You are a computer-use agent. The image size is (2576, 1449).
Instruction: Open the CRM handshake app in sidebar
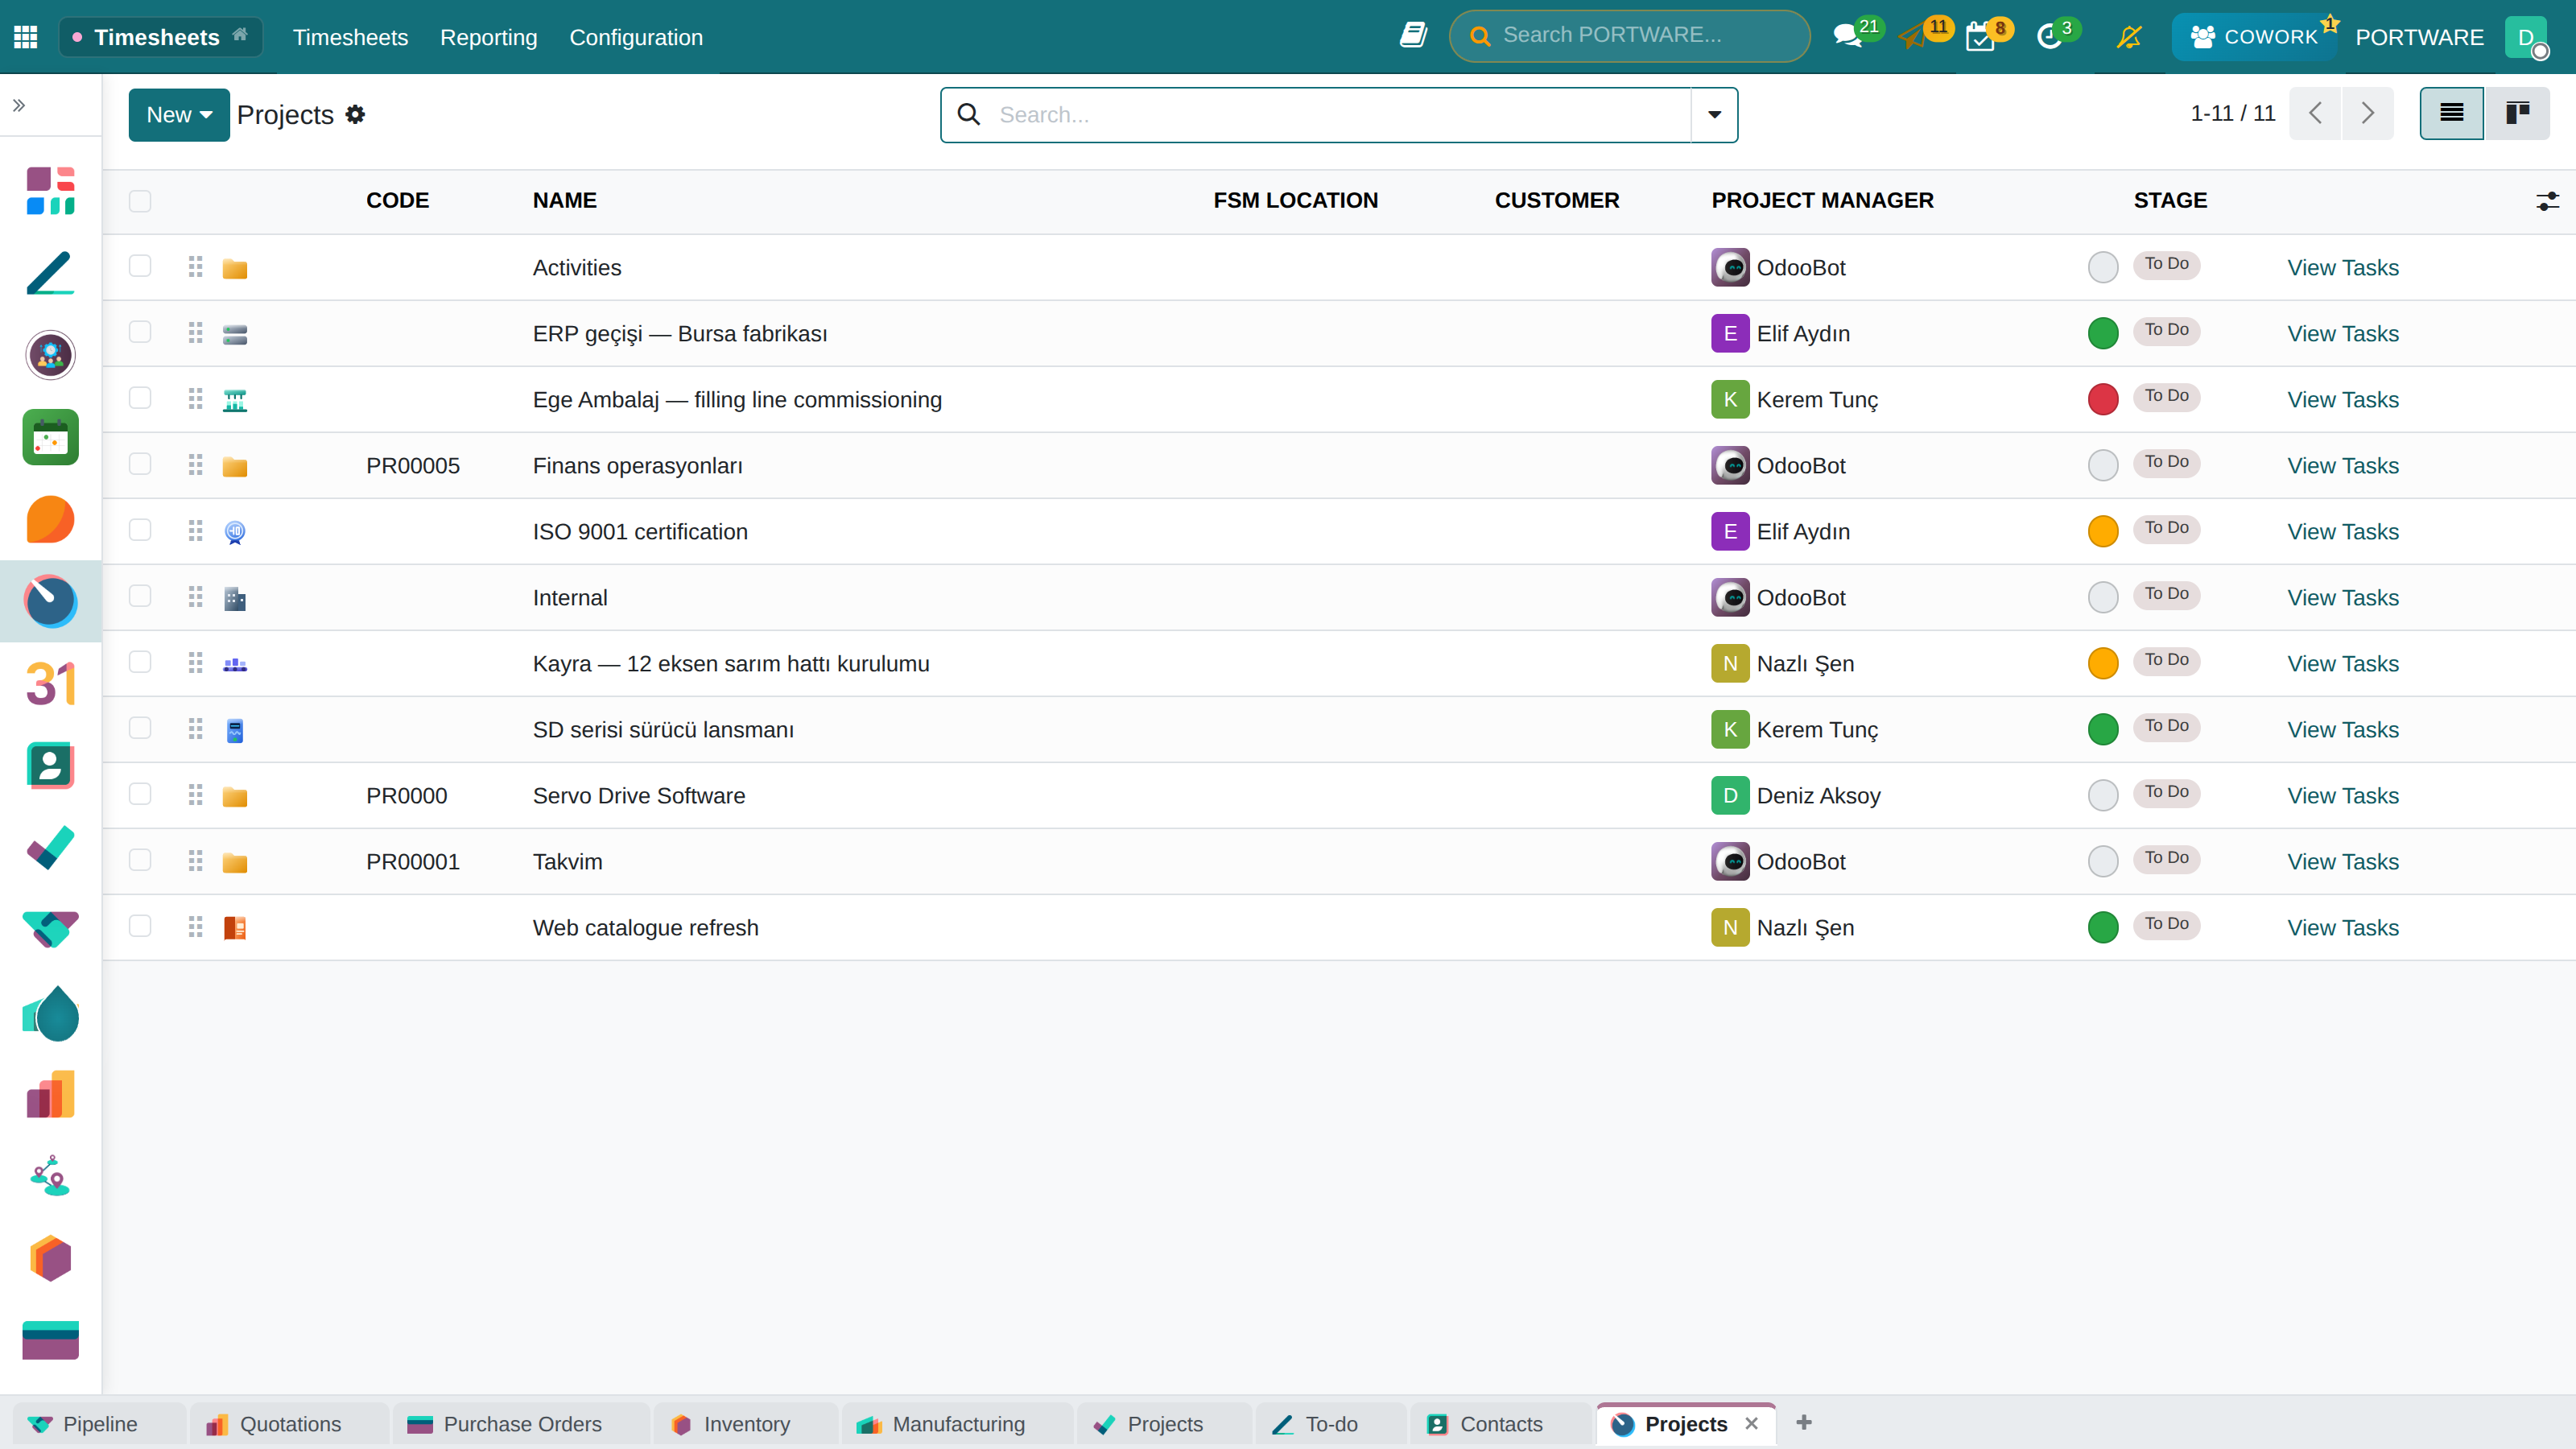click(x=50, y=929)
